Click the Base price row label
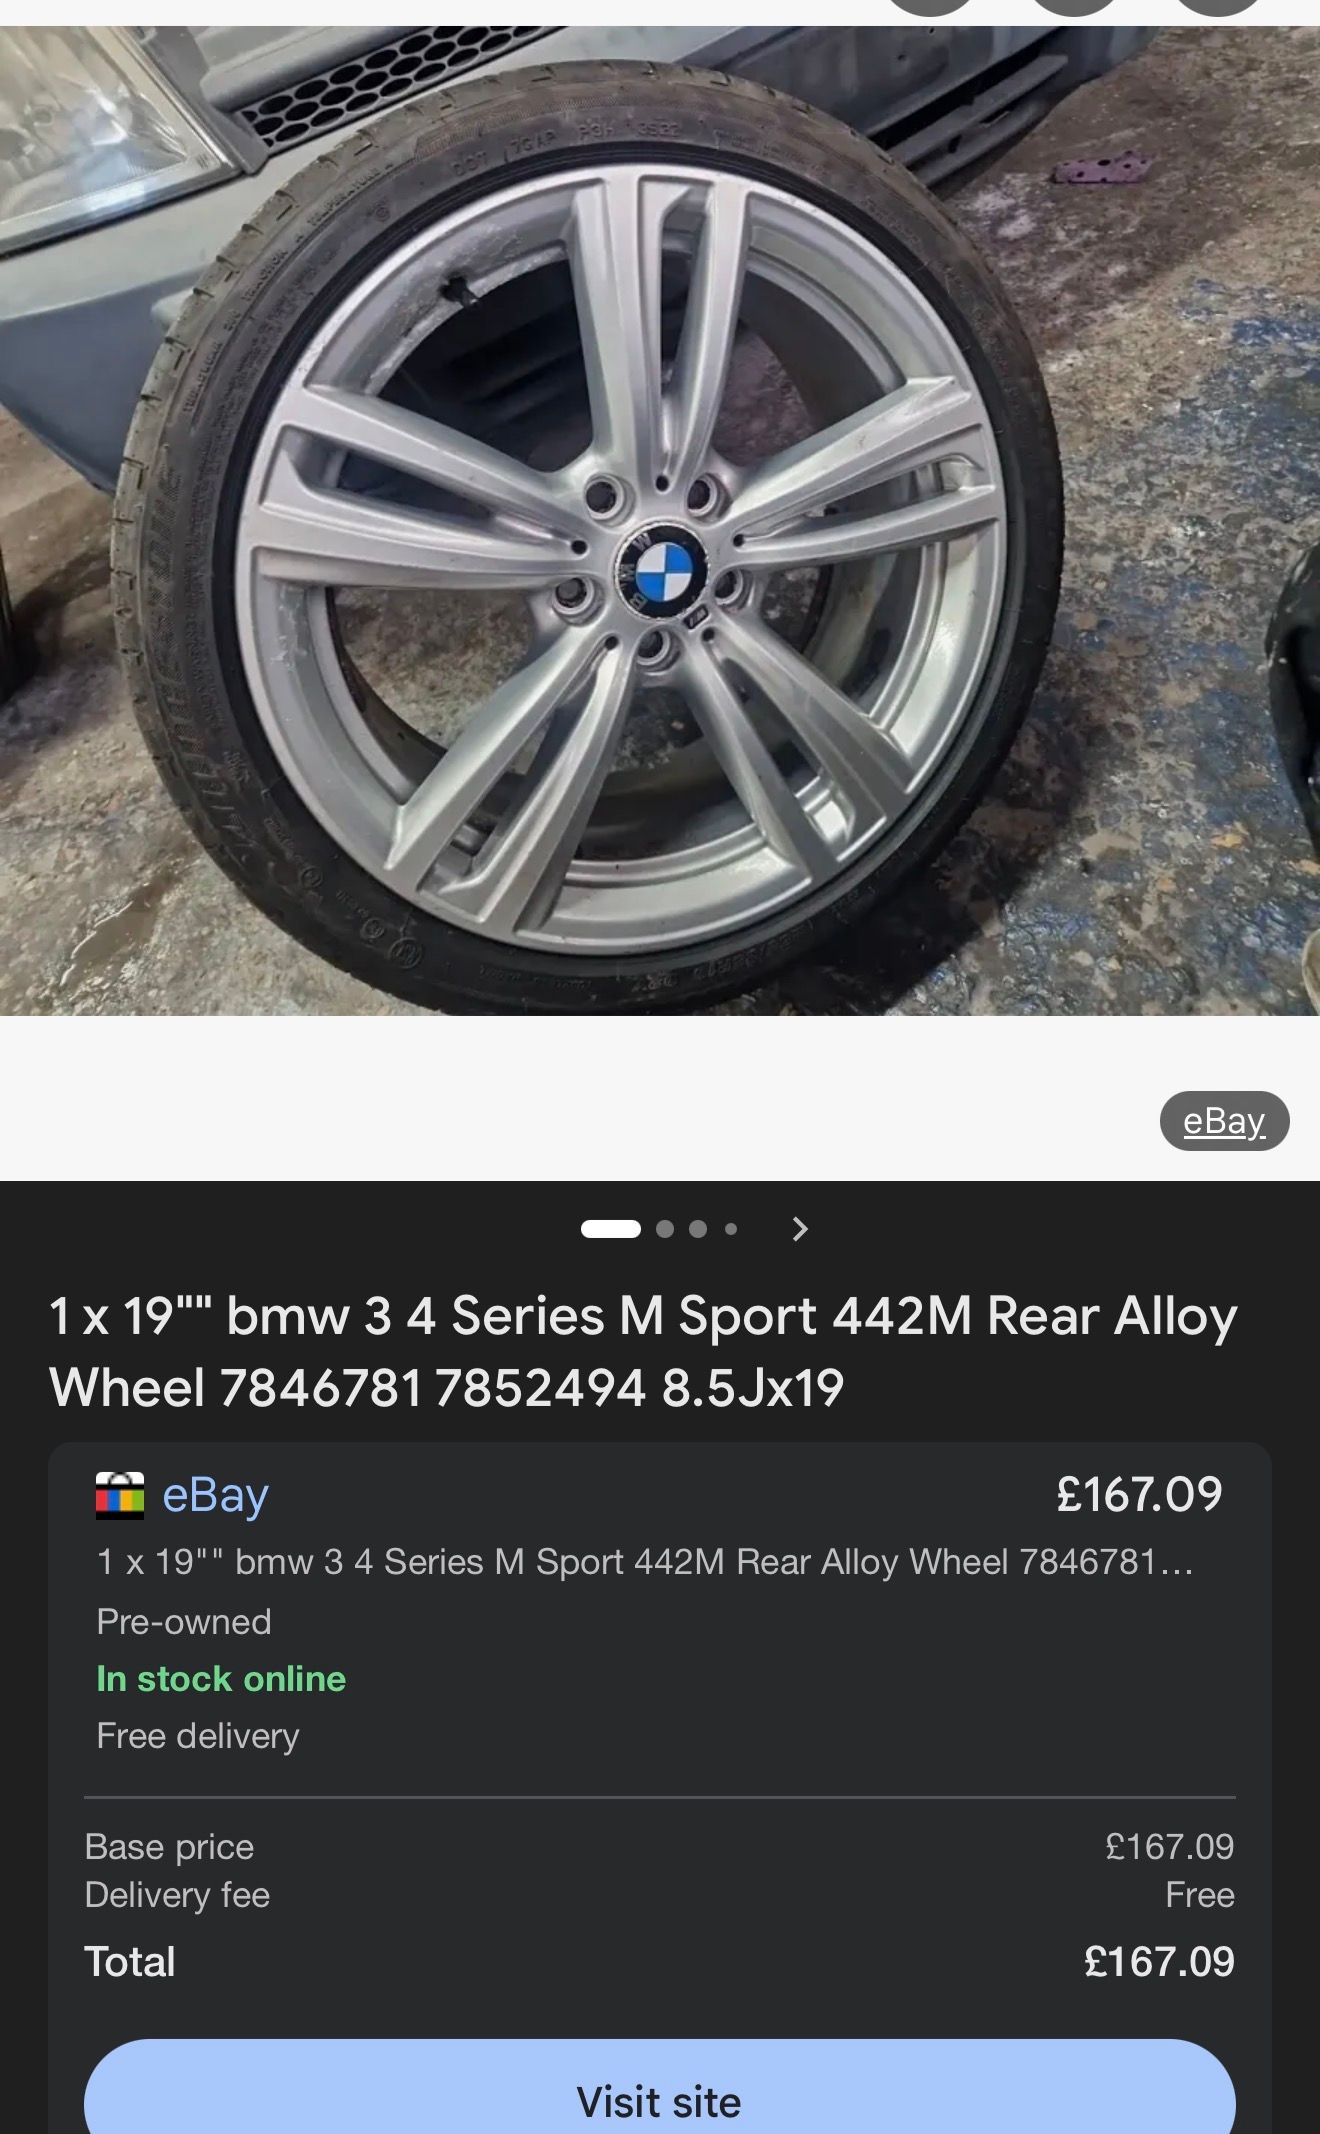 coord(169,1846)
